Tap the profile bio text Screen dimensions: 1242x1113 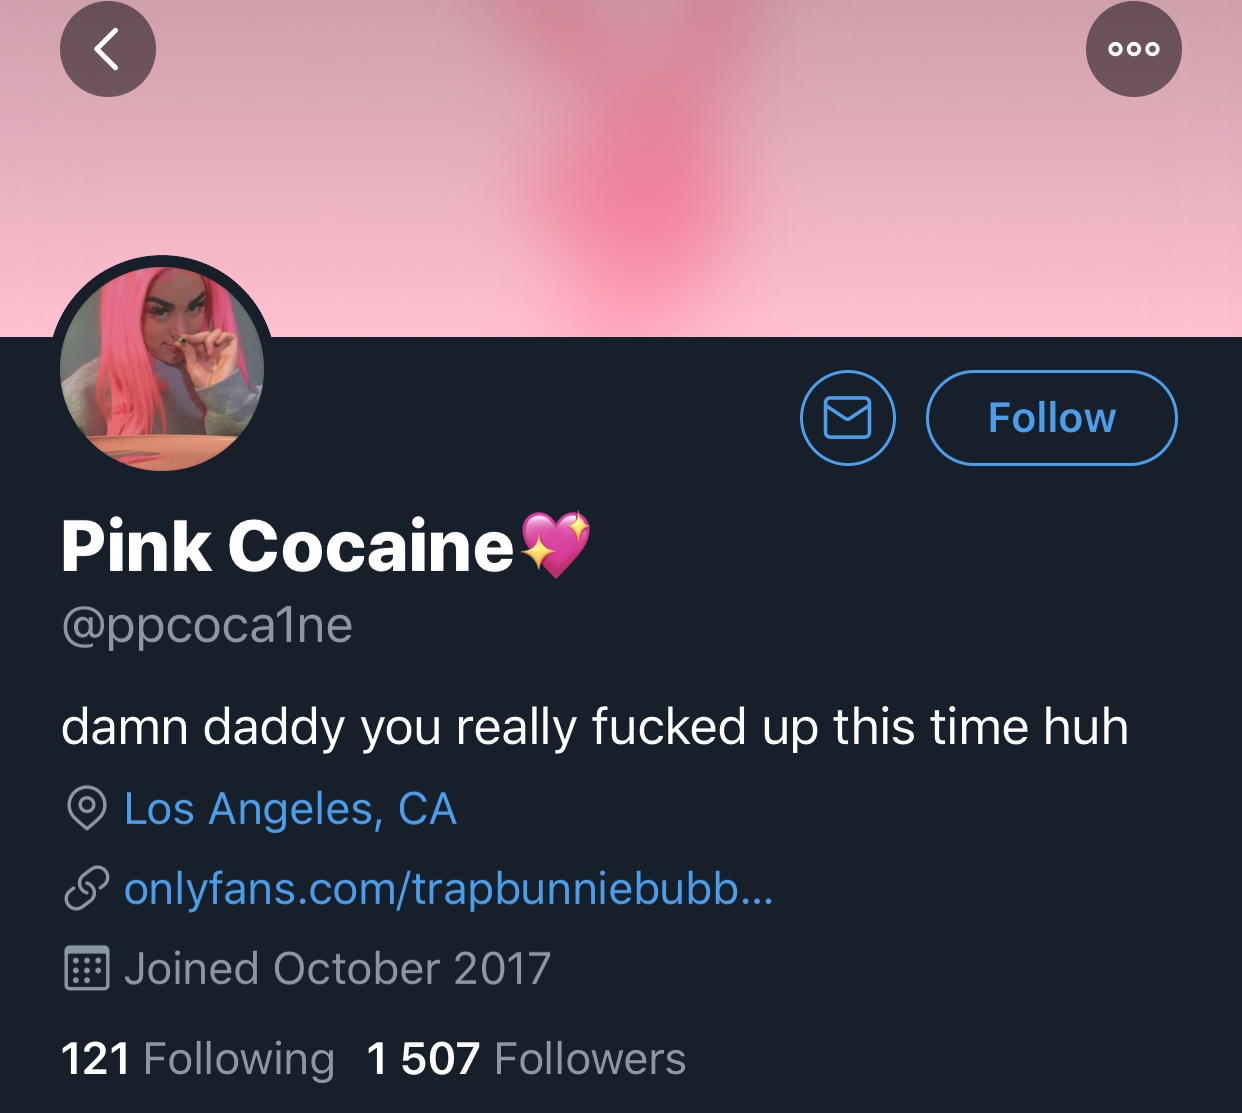click(x=595, y=727)
